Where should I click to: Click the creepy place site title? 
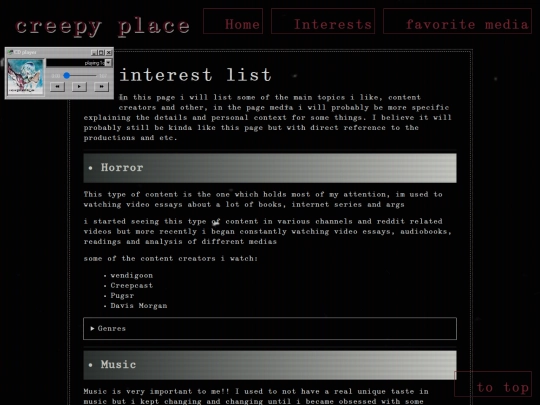(x=102, y=27)
